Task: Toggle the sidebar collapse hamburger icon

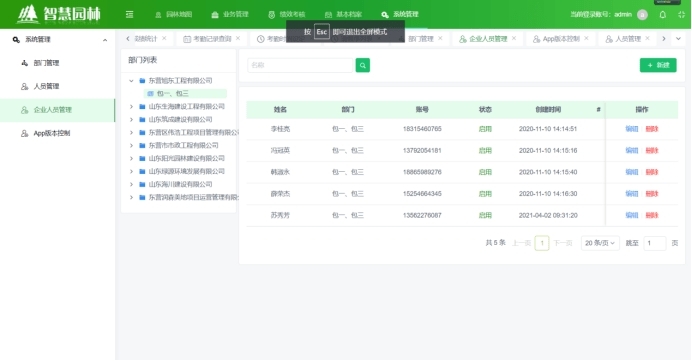Action: pos(129,15)
